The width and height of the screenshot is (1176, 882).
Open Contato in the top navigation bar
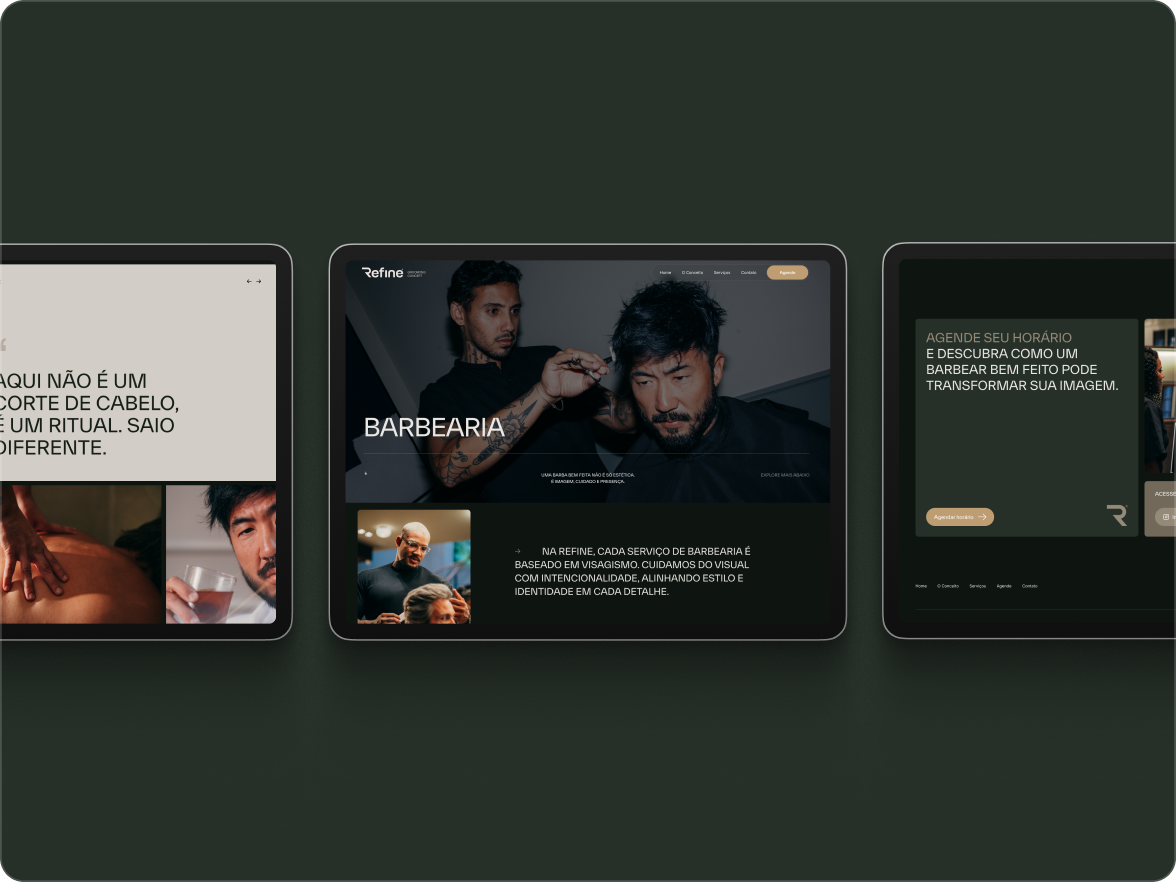pyautogui.click(x=748, y=273)
